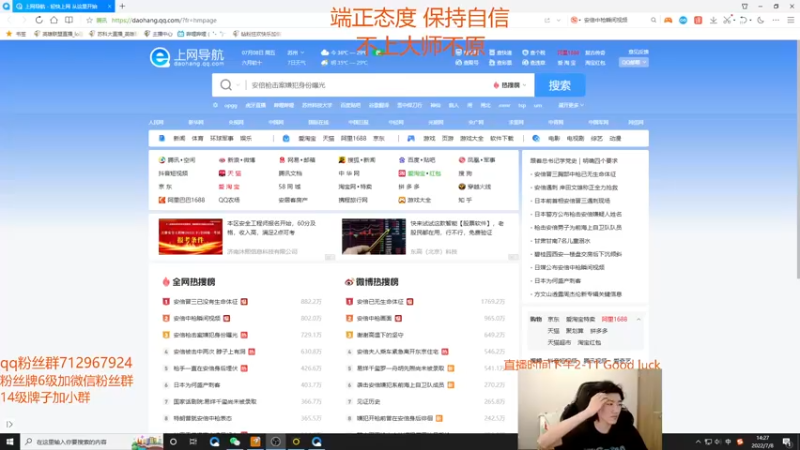
Task: Open the 体育 category link
Action: click(197, 138)
